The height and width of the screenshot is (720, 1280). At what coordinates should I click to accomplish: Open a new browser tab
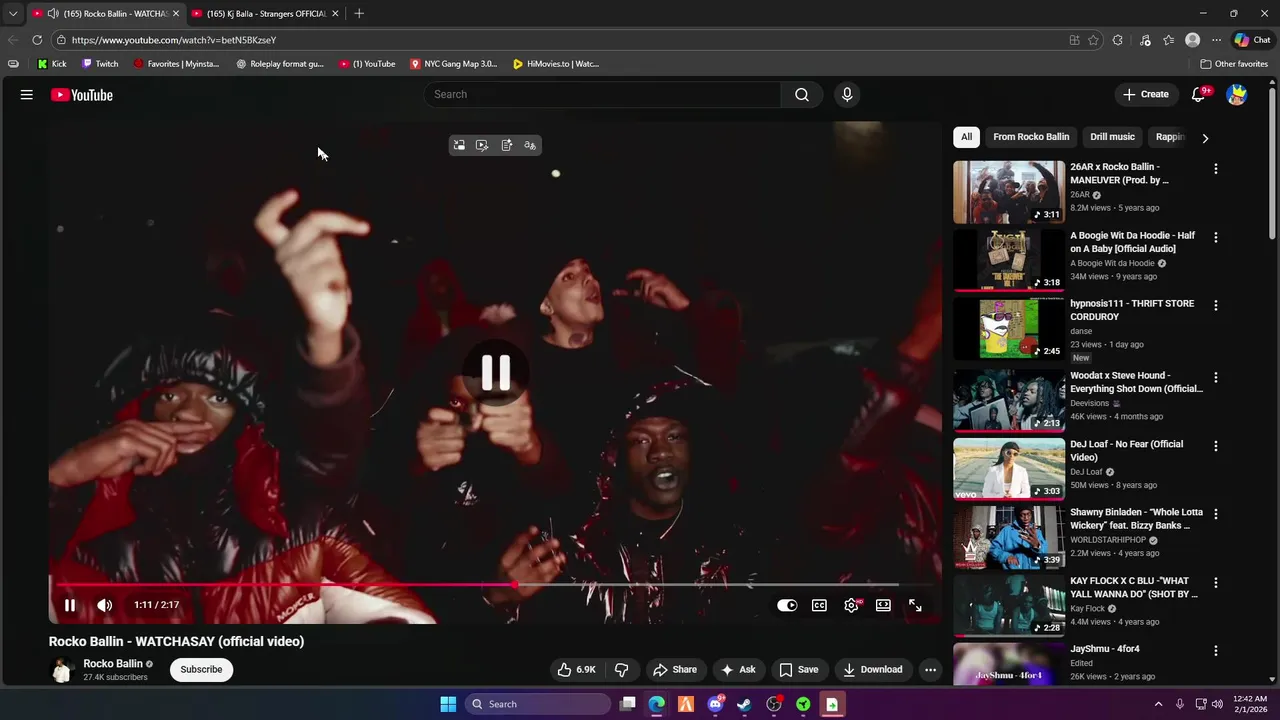point(359,13)
